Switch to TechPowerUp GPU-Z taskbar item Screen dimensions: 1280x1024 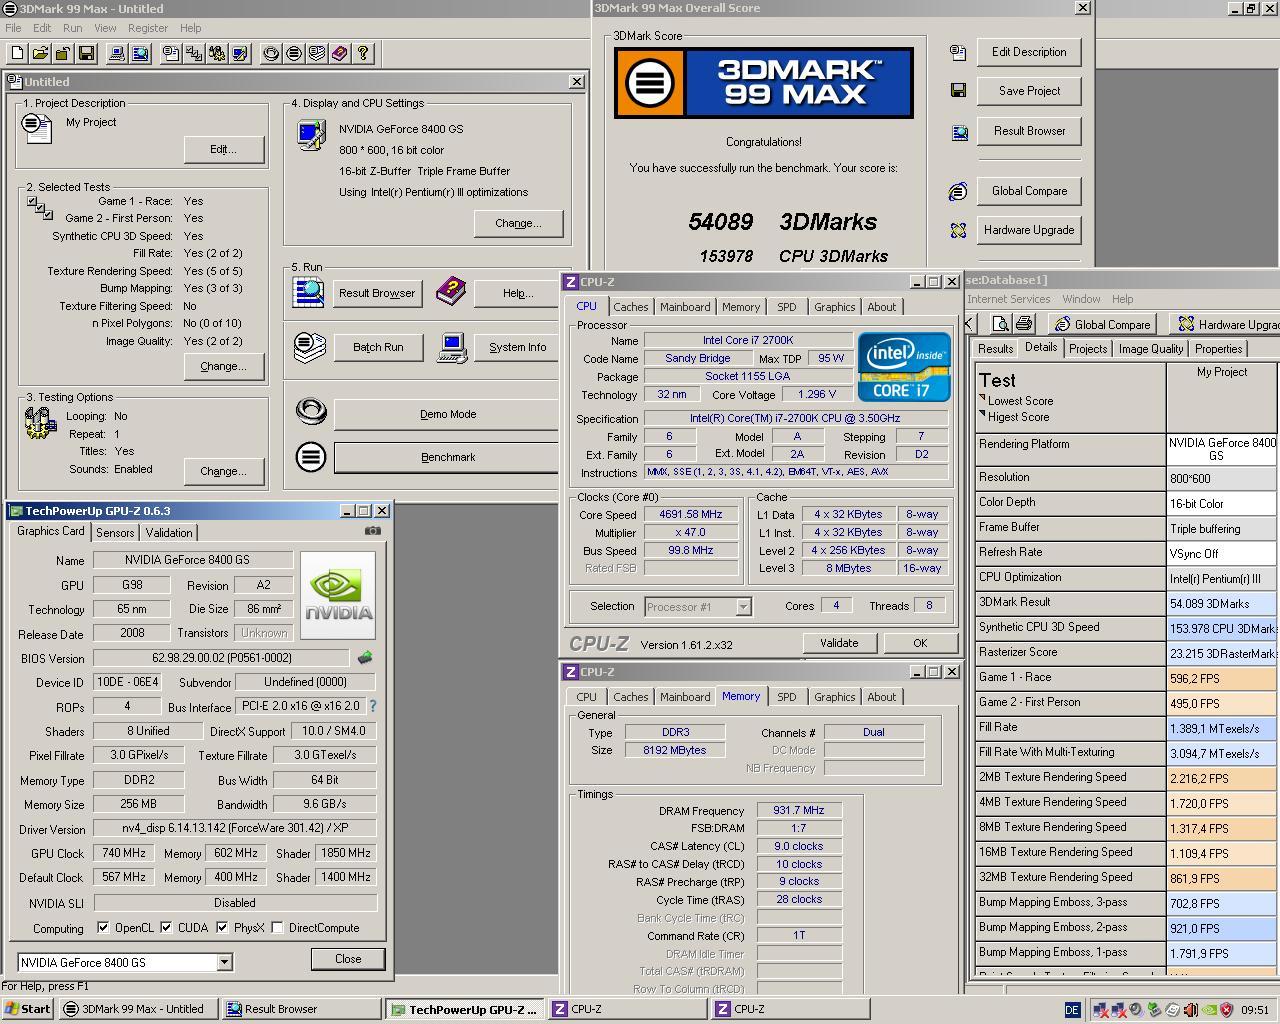[x=465, y=1010]
